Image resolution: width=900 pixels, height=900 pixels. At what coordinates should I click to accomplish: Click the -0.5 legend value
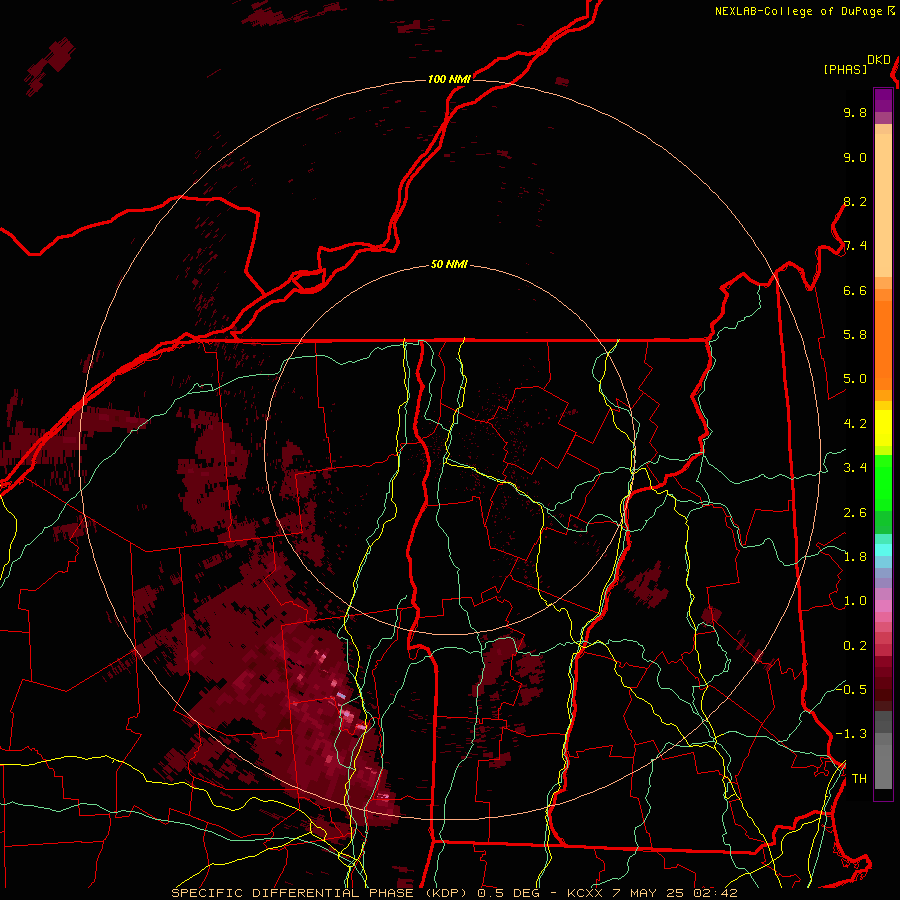(851, 689)
